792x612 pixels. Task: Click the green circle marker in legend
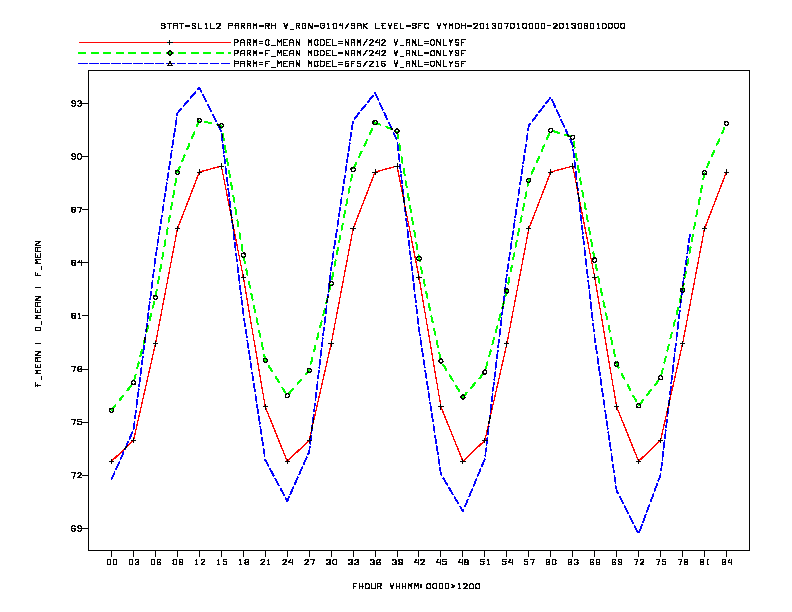pos(170,53)
